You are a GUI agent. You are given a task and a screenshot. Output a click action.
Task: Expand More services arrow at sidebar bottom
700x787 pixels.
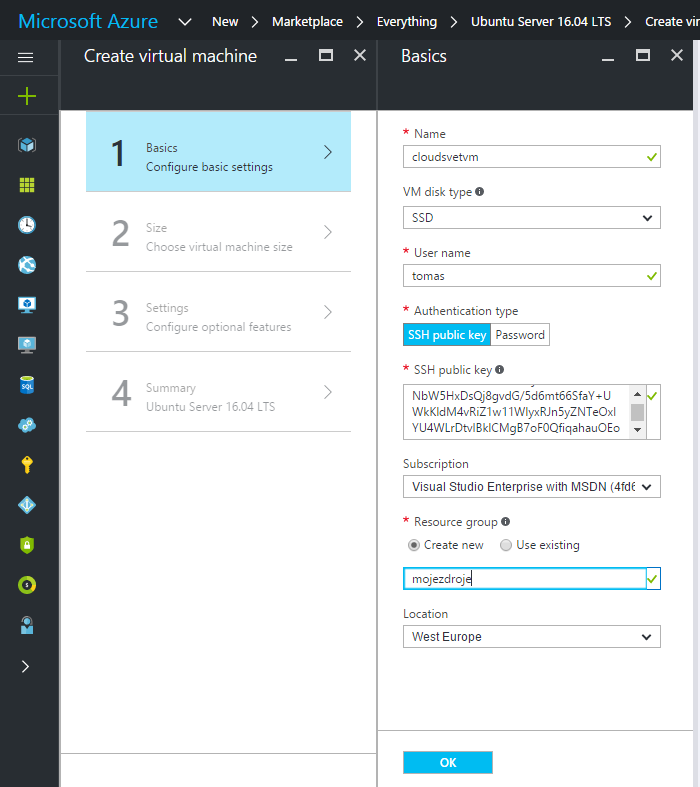tap(26, 667)
